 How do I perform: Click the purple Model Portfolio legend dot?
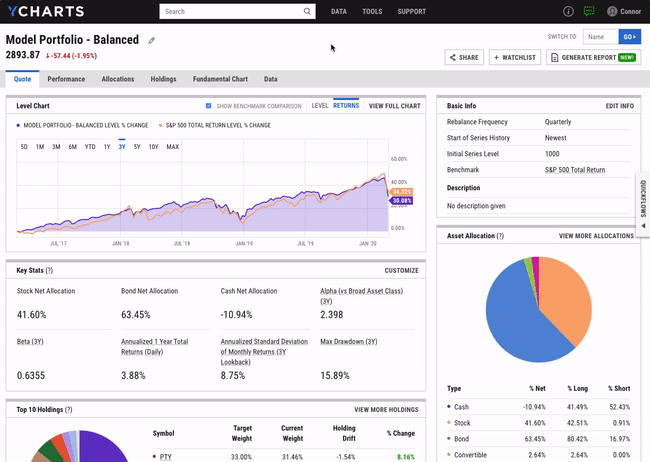[18, 125]
